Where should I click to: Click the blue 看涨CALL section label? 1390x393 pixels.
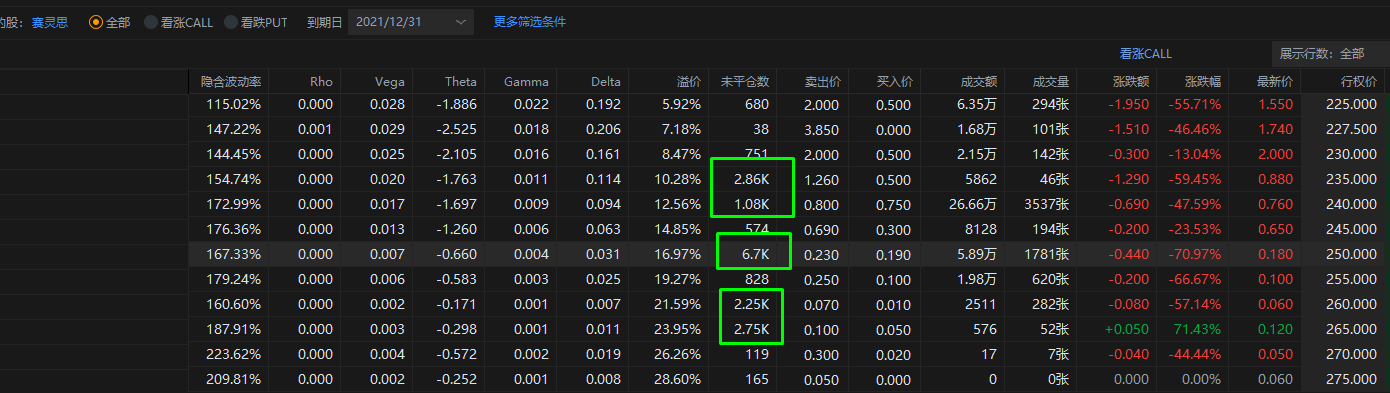[1145, 54]
